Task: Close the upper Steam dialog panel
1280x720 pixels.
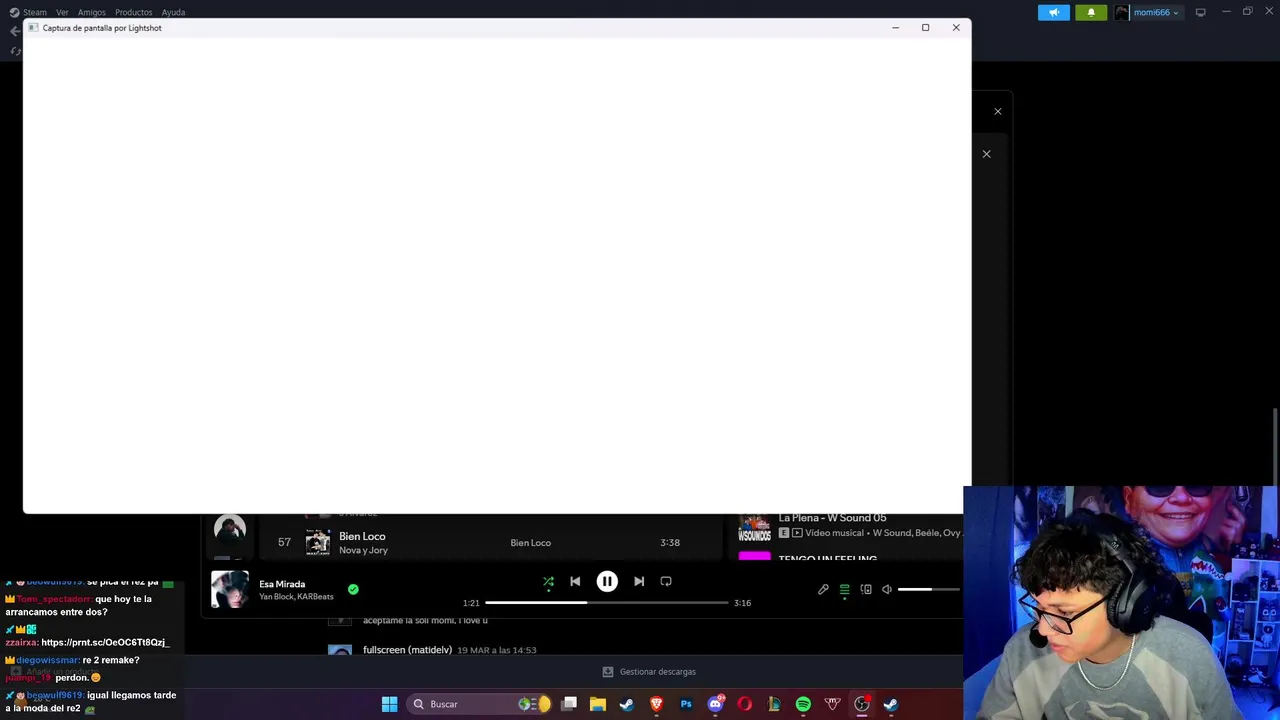Action: (997, 111)
